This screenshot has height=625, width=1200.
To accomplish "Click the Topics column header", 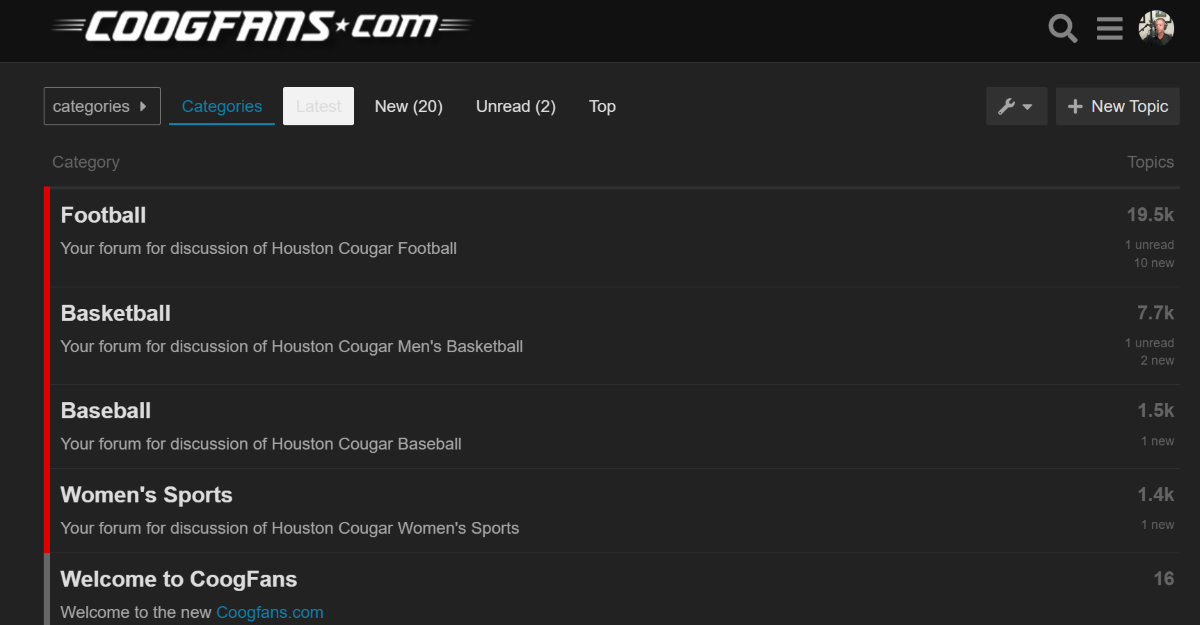I will (1151, 162).
